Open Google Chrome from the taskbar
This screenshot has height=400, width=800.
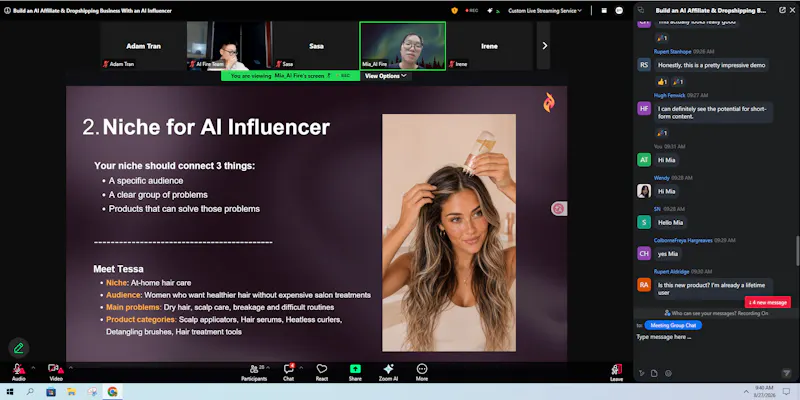112,392
